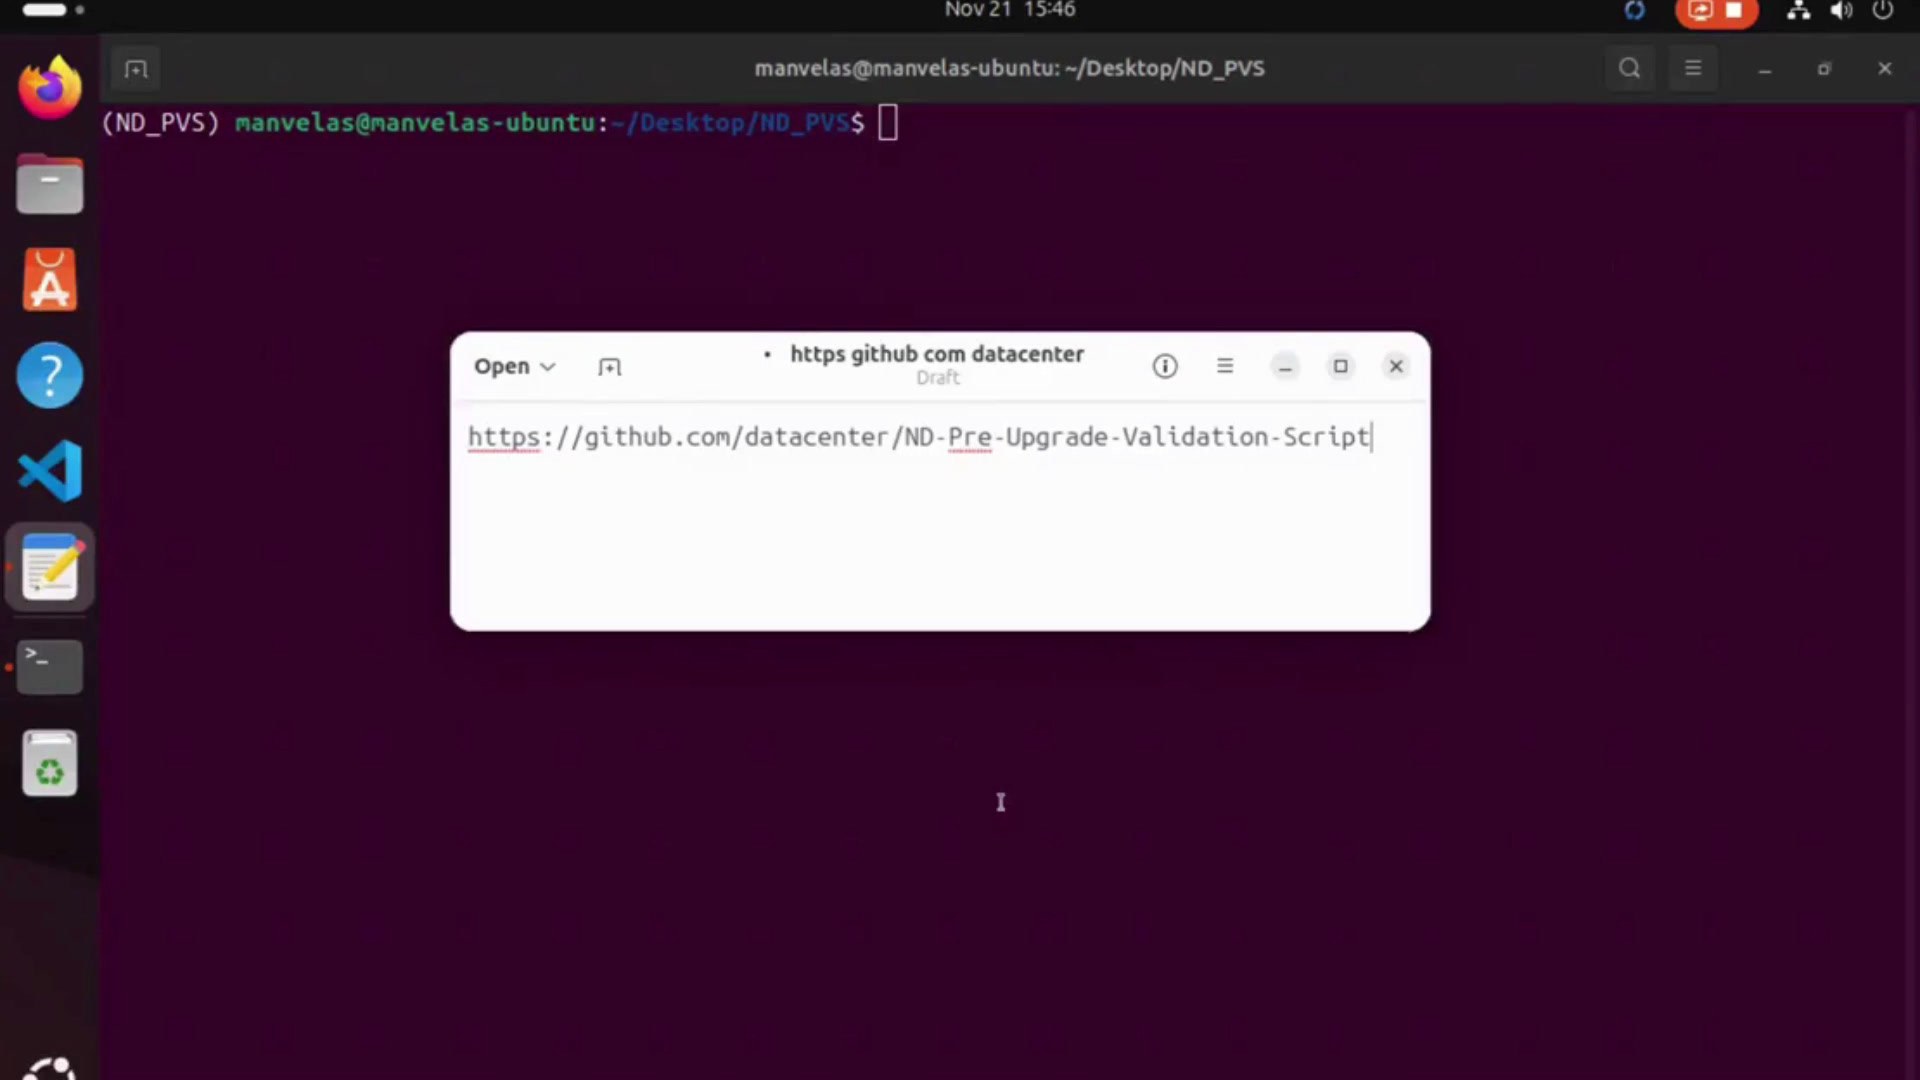Launch Ubuntu Software app store

click(x=49, y=279)
